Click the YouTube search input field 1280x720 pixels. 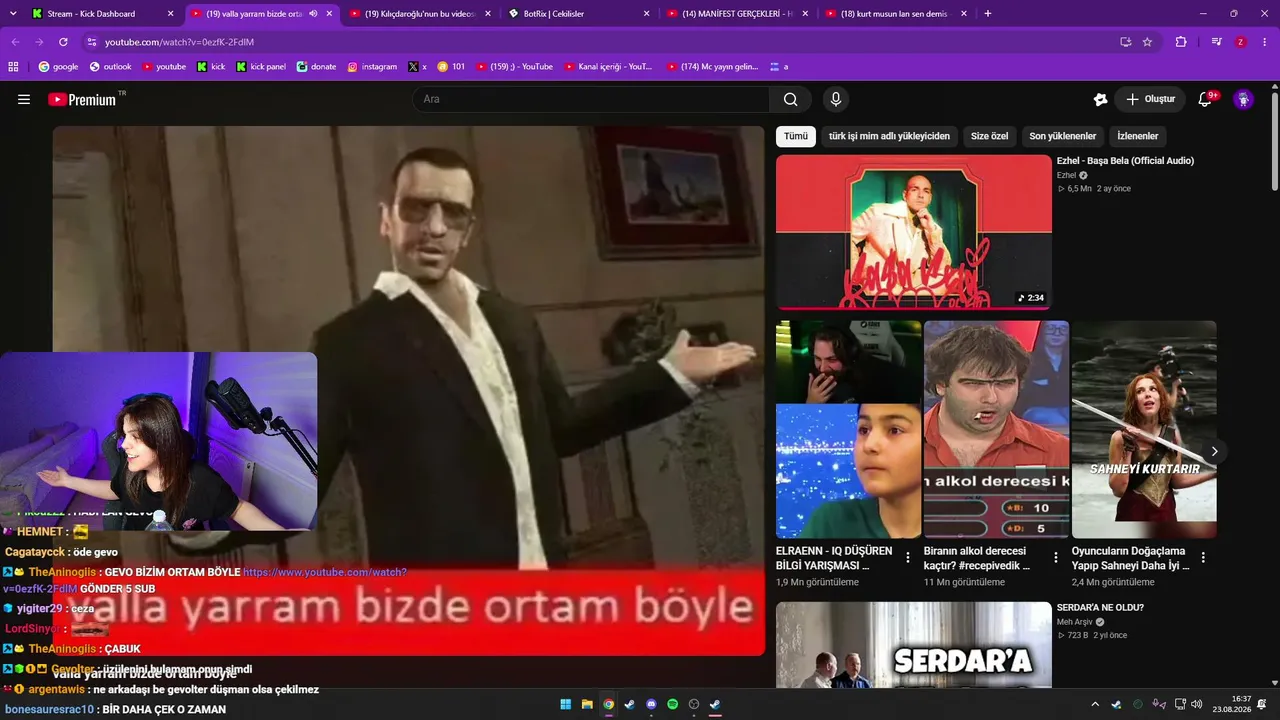point(591,99)
